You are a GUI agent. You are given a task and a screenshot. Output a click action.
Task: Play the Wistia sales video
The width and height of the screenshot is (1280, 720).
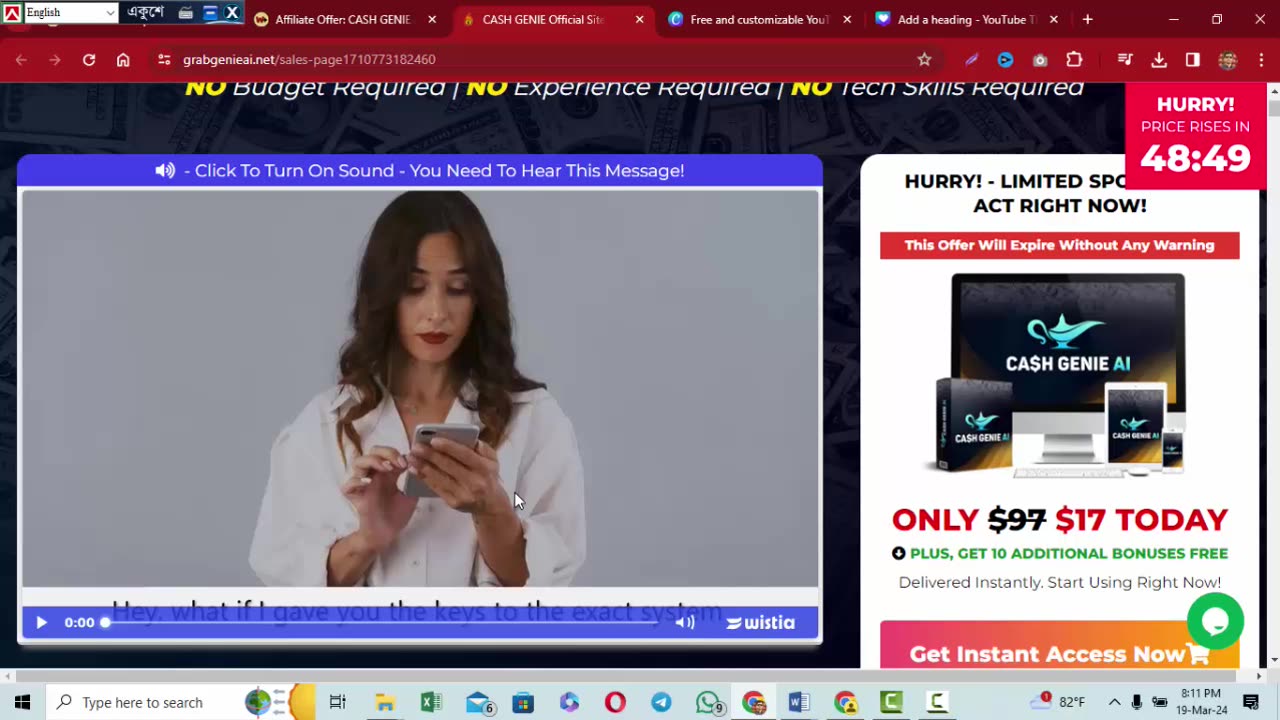41,622
